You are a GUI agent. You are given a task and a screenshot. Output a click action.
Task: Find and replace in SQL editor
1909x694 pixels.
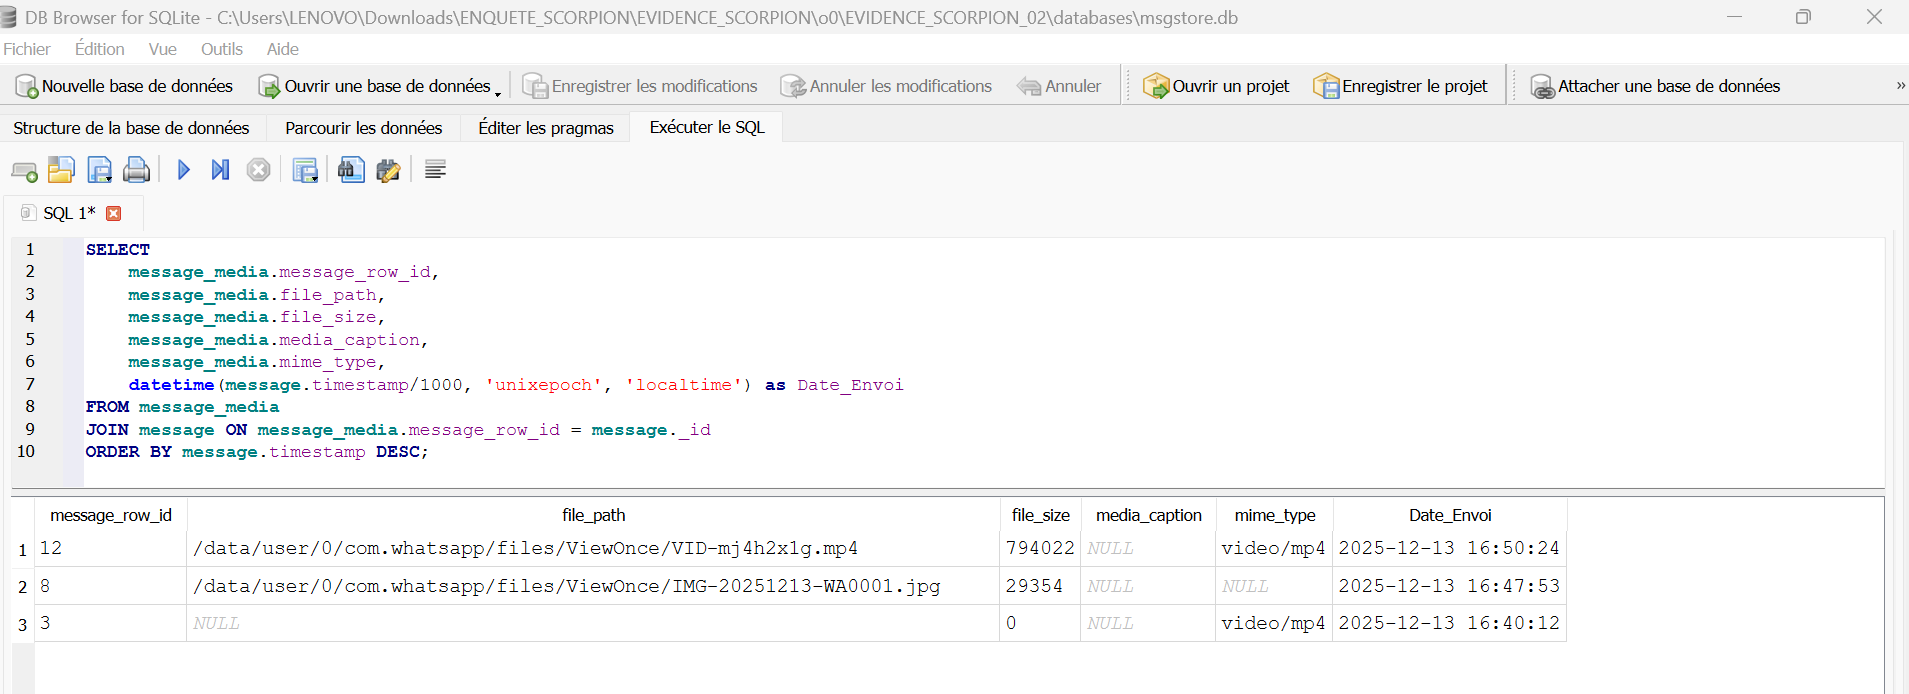(388, 170)
